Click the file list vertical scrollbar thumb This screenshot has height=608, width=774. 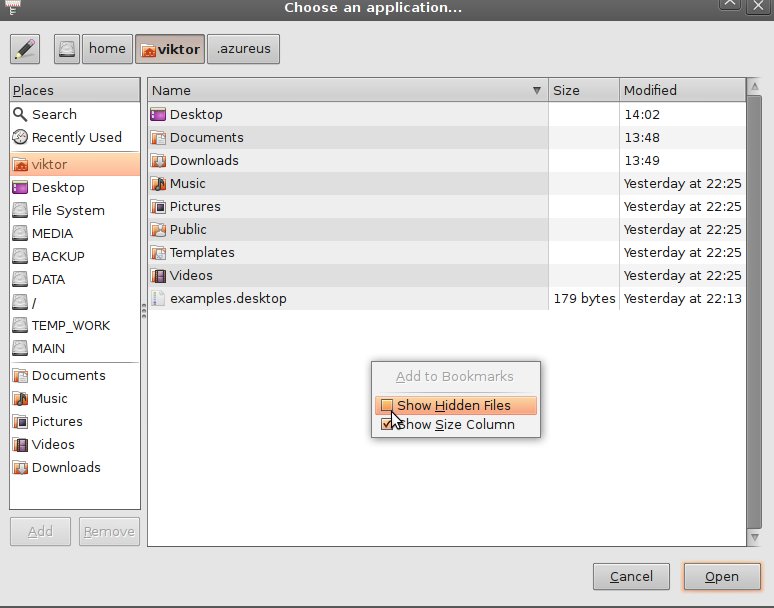click(x=754, y=311)
